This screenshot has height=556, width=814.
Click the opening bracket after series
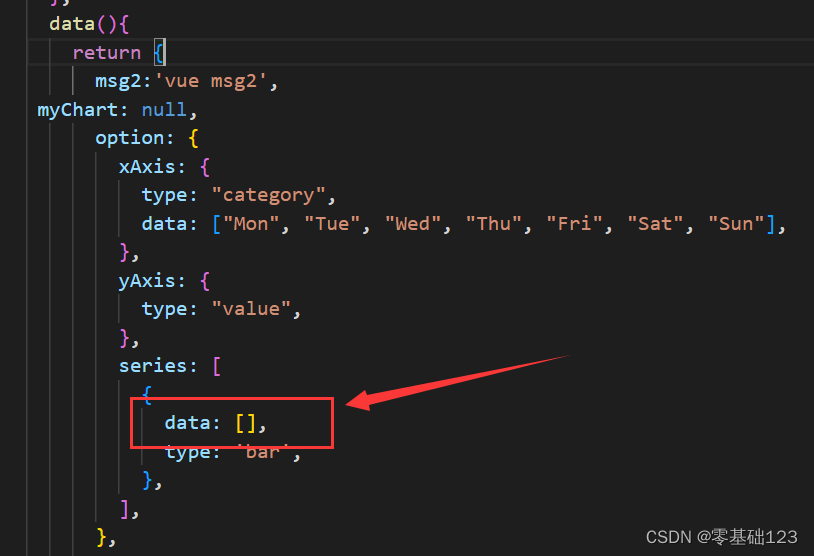pos(217,366)
